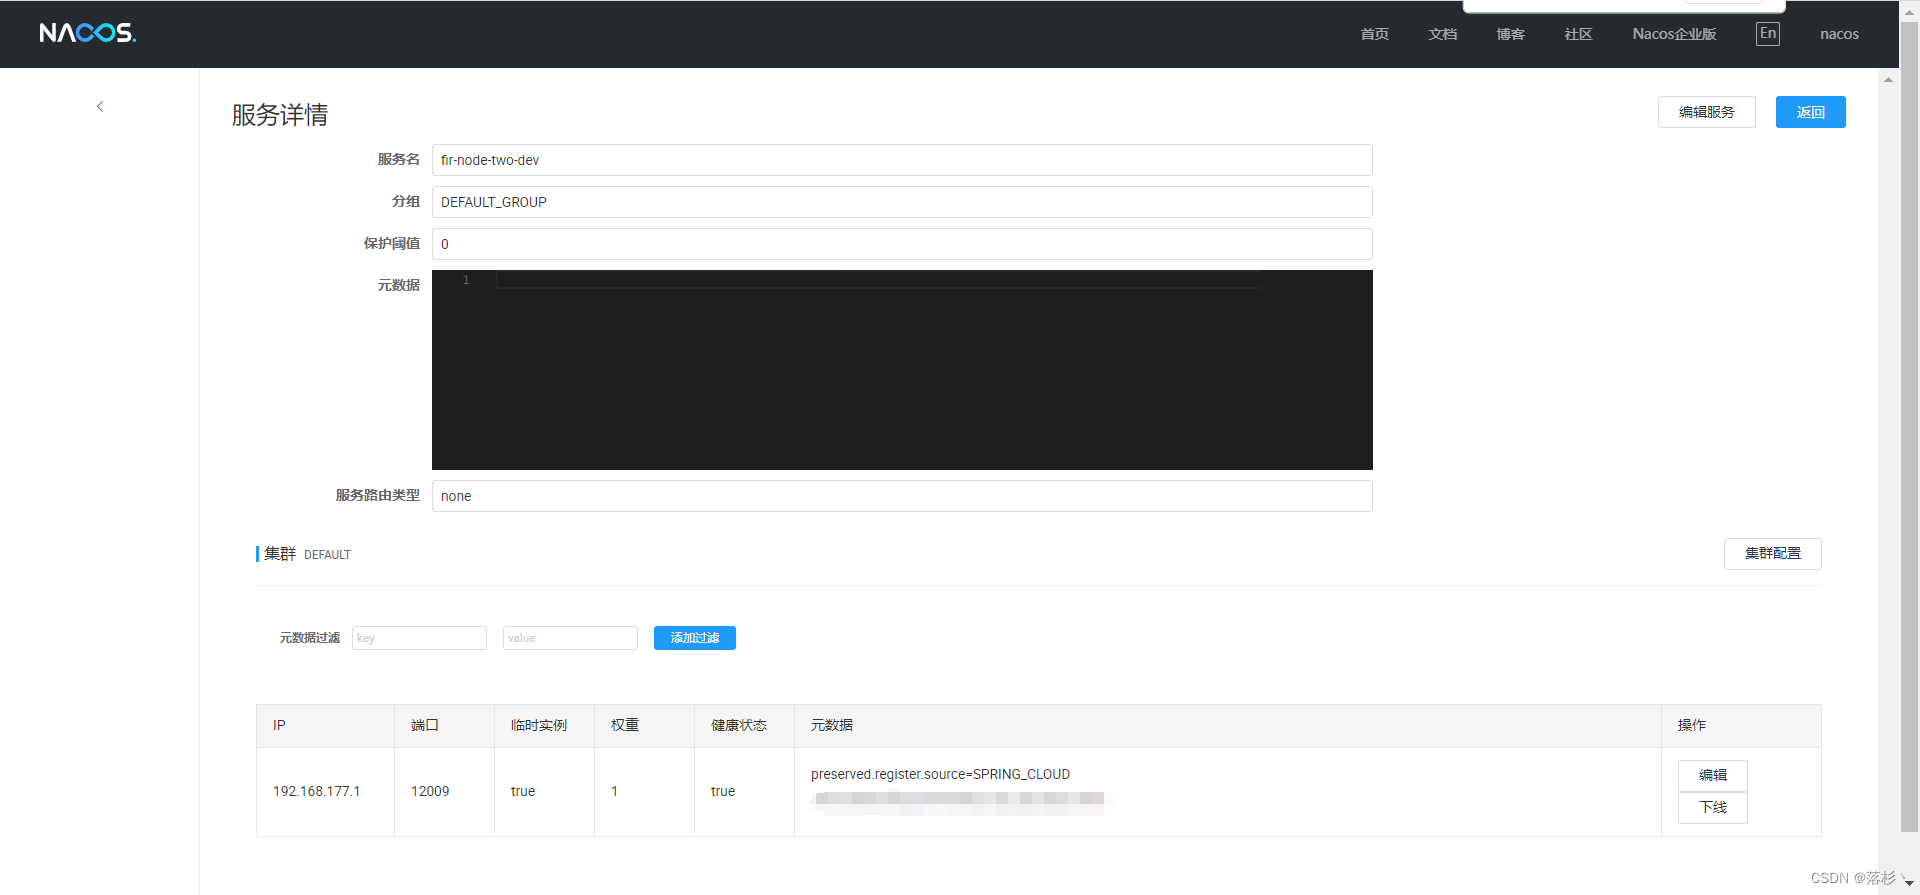This screenshot has width=1920, height=895.
Task: Click 编辑 for instance 192.168.177.1
Action: click(x=1713, y=775)
